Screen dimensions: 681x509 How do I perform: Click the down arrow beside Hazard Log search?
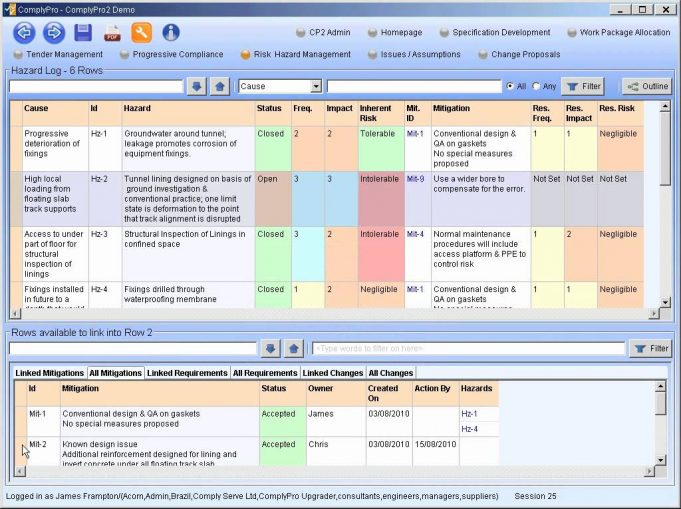coord(198,87)
